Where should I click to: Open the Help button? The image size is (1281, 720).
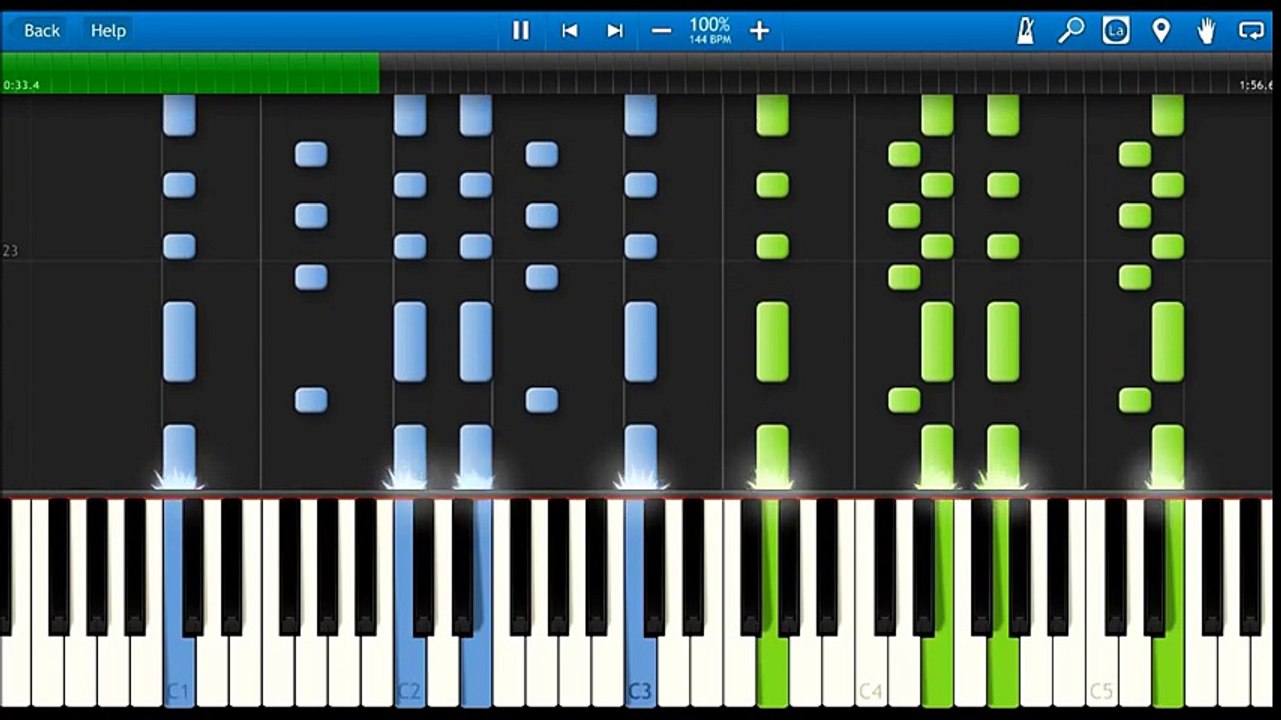pos(108,31)
